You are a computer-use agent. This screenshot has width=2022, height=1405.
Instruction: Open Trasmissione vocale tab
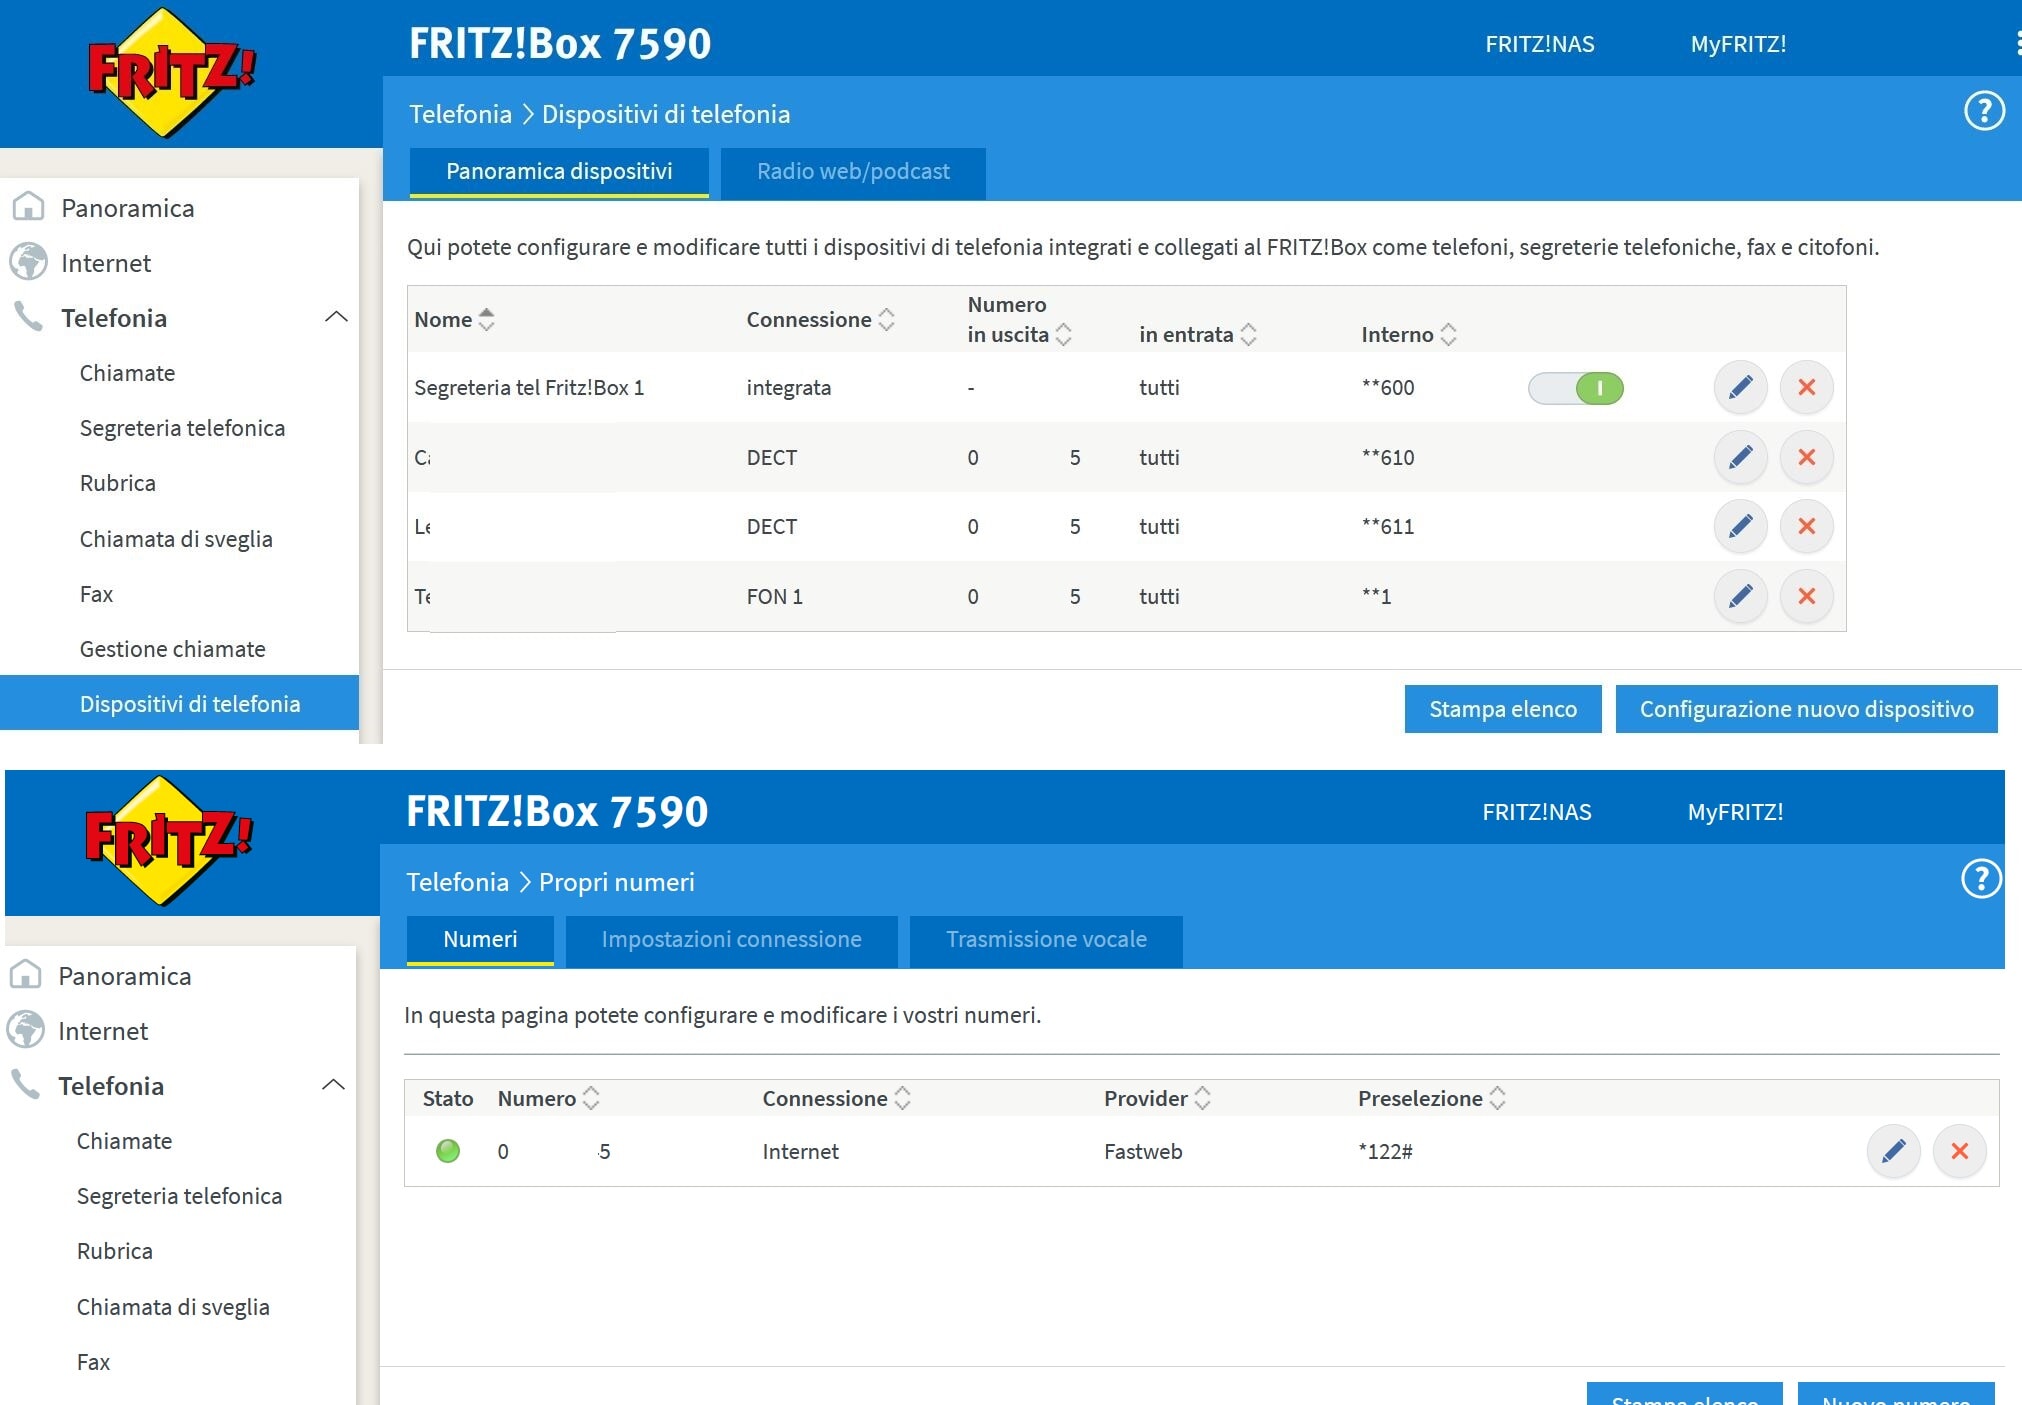click(1046, 940)
